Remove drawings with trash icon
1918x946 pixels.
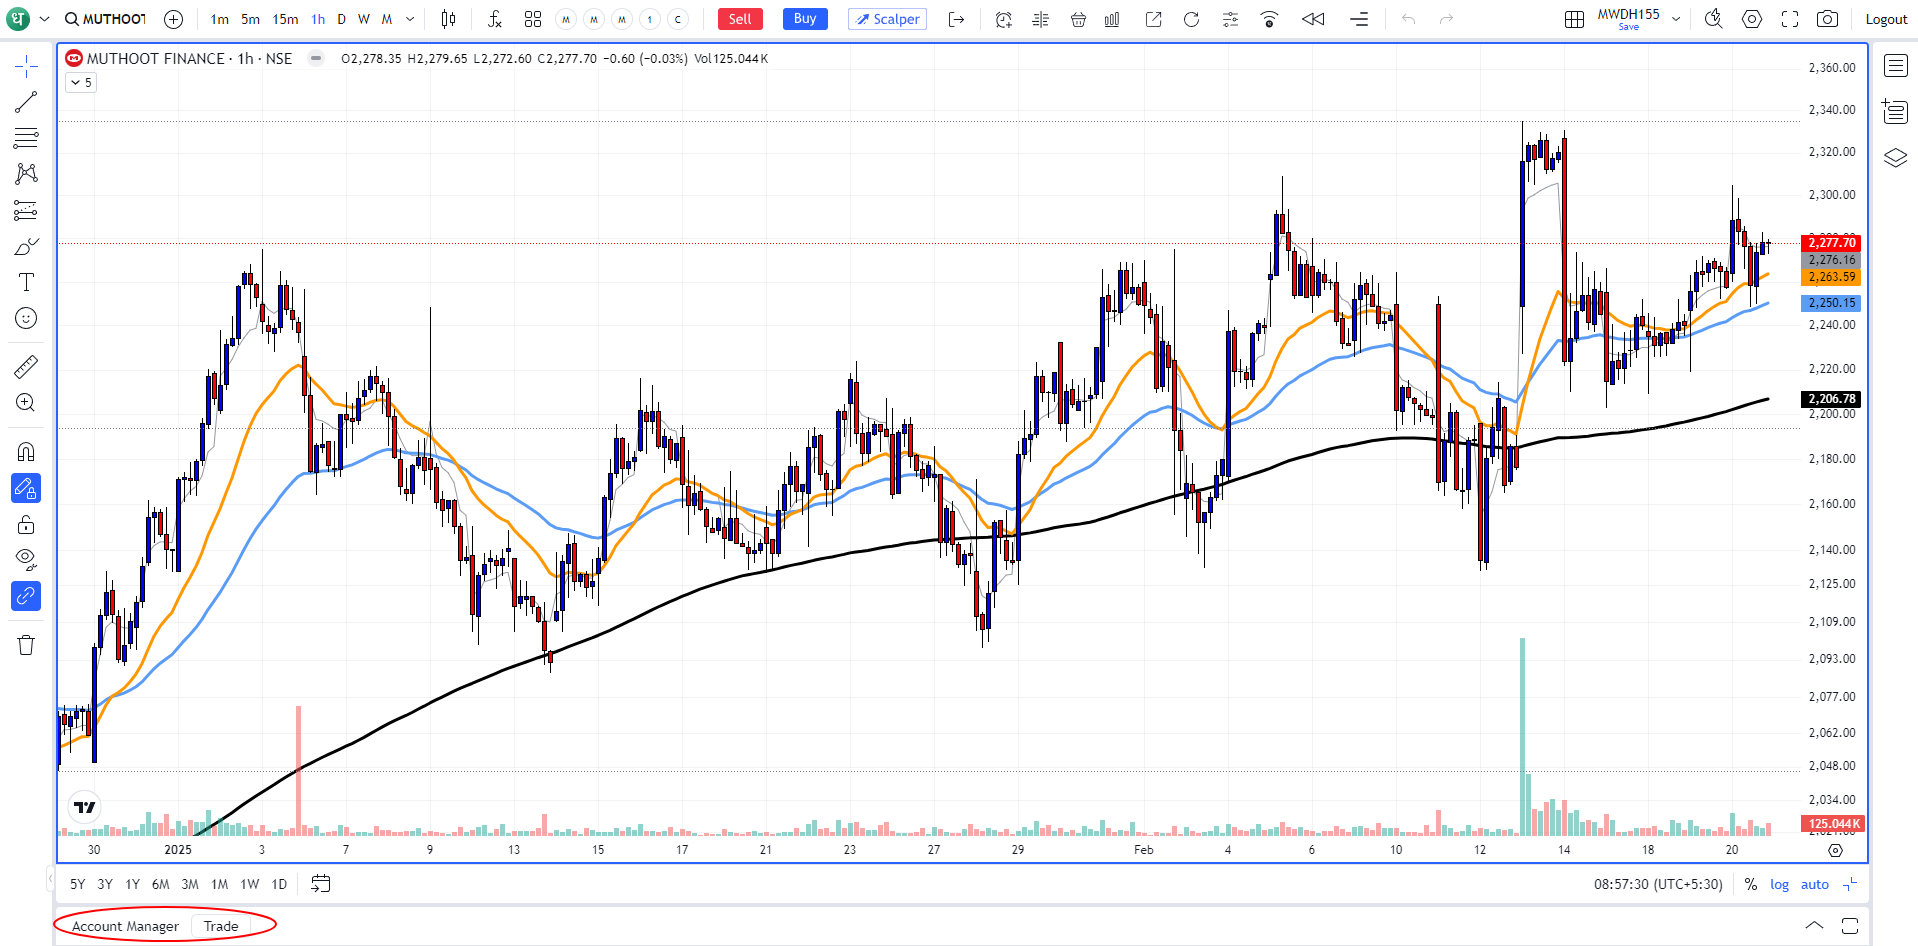(26, 645)
